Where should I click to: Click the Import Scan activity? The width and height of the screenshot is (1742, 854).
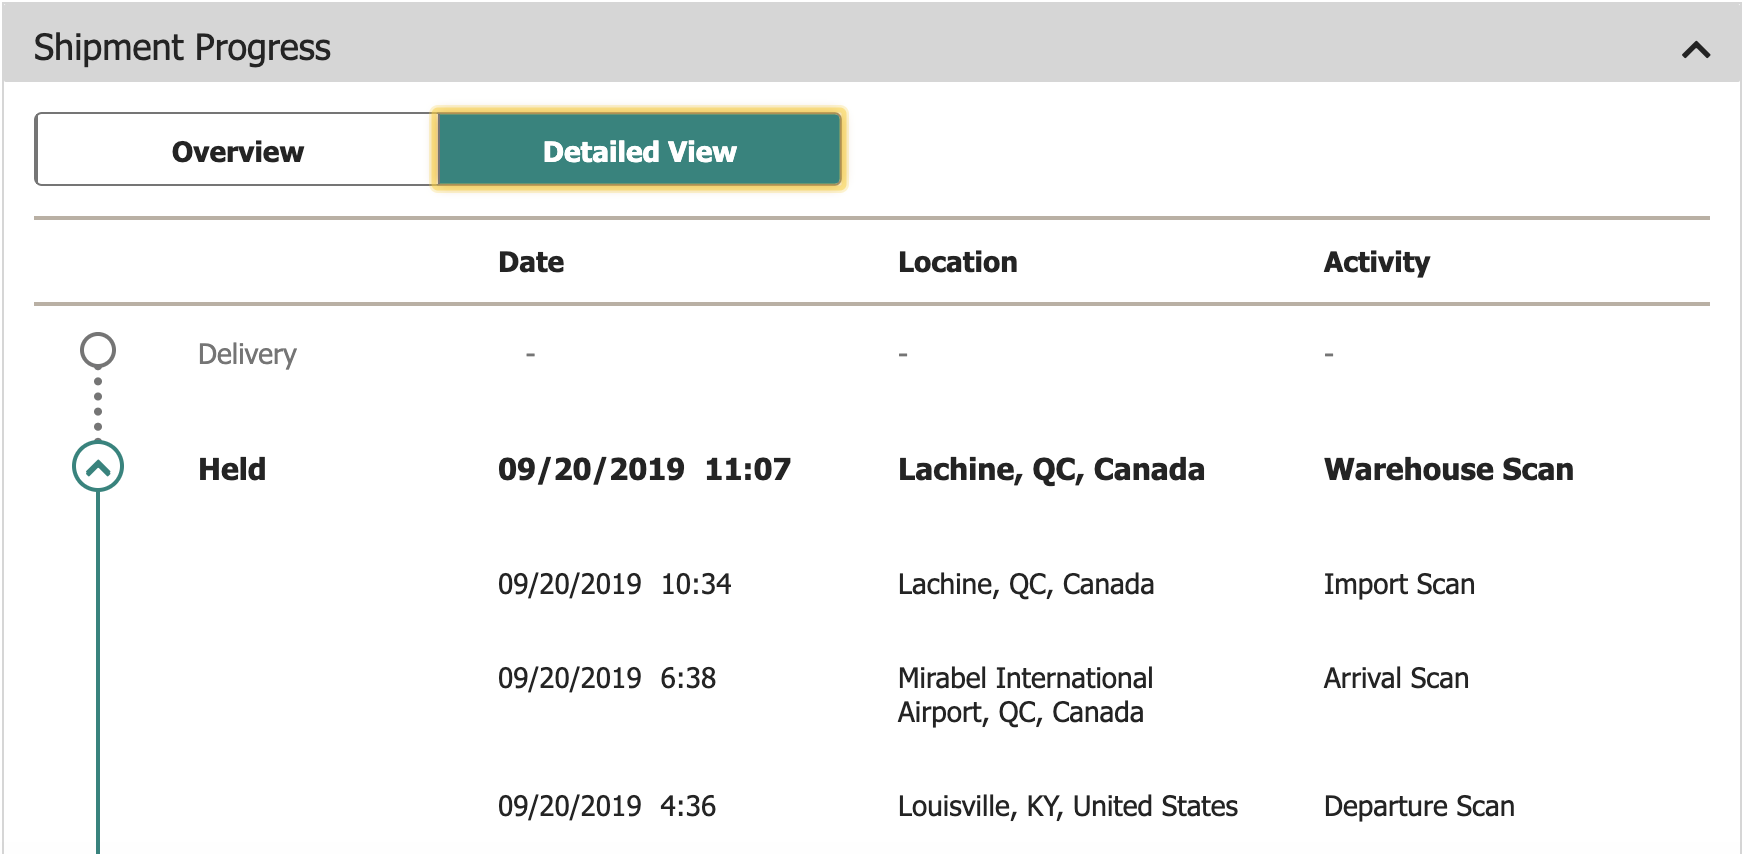[1398, 584]
